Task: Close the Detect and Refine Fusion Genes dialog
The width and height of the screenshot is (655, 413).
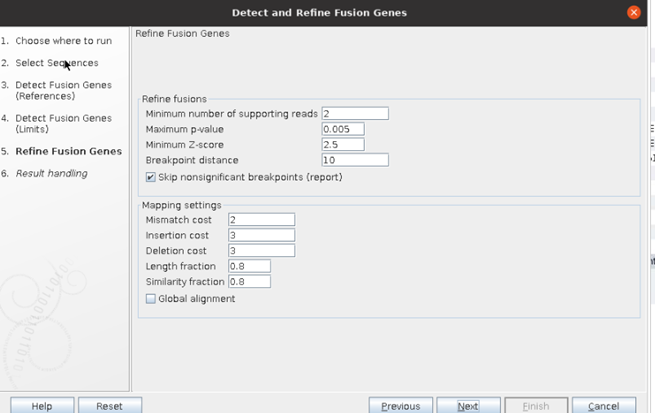Action: [634, 13]
